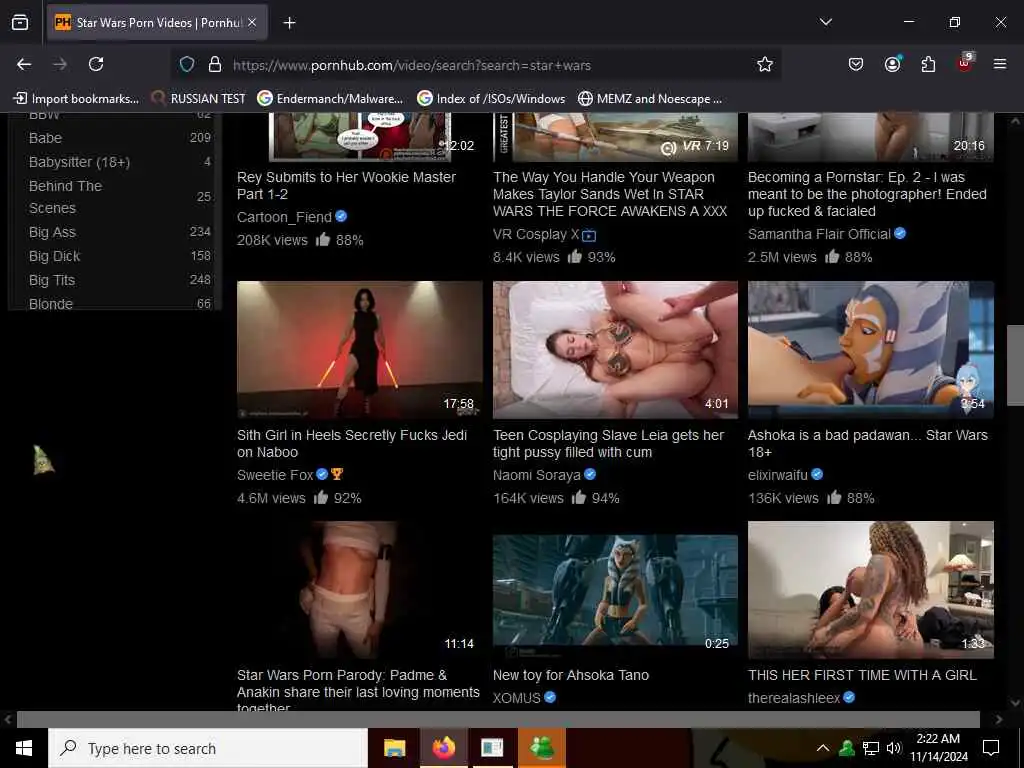This screenshot has width=1024, height=768.
Task: Click the forward navigation arrow
Action: point(60,64)
